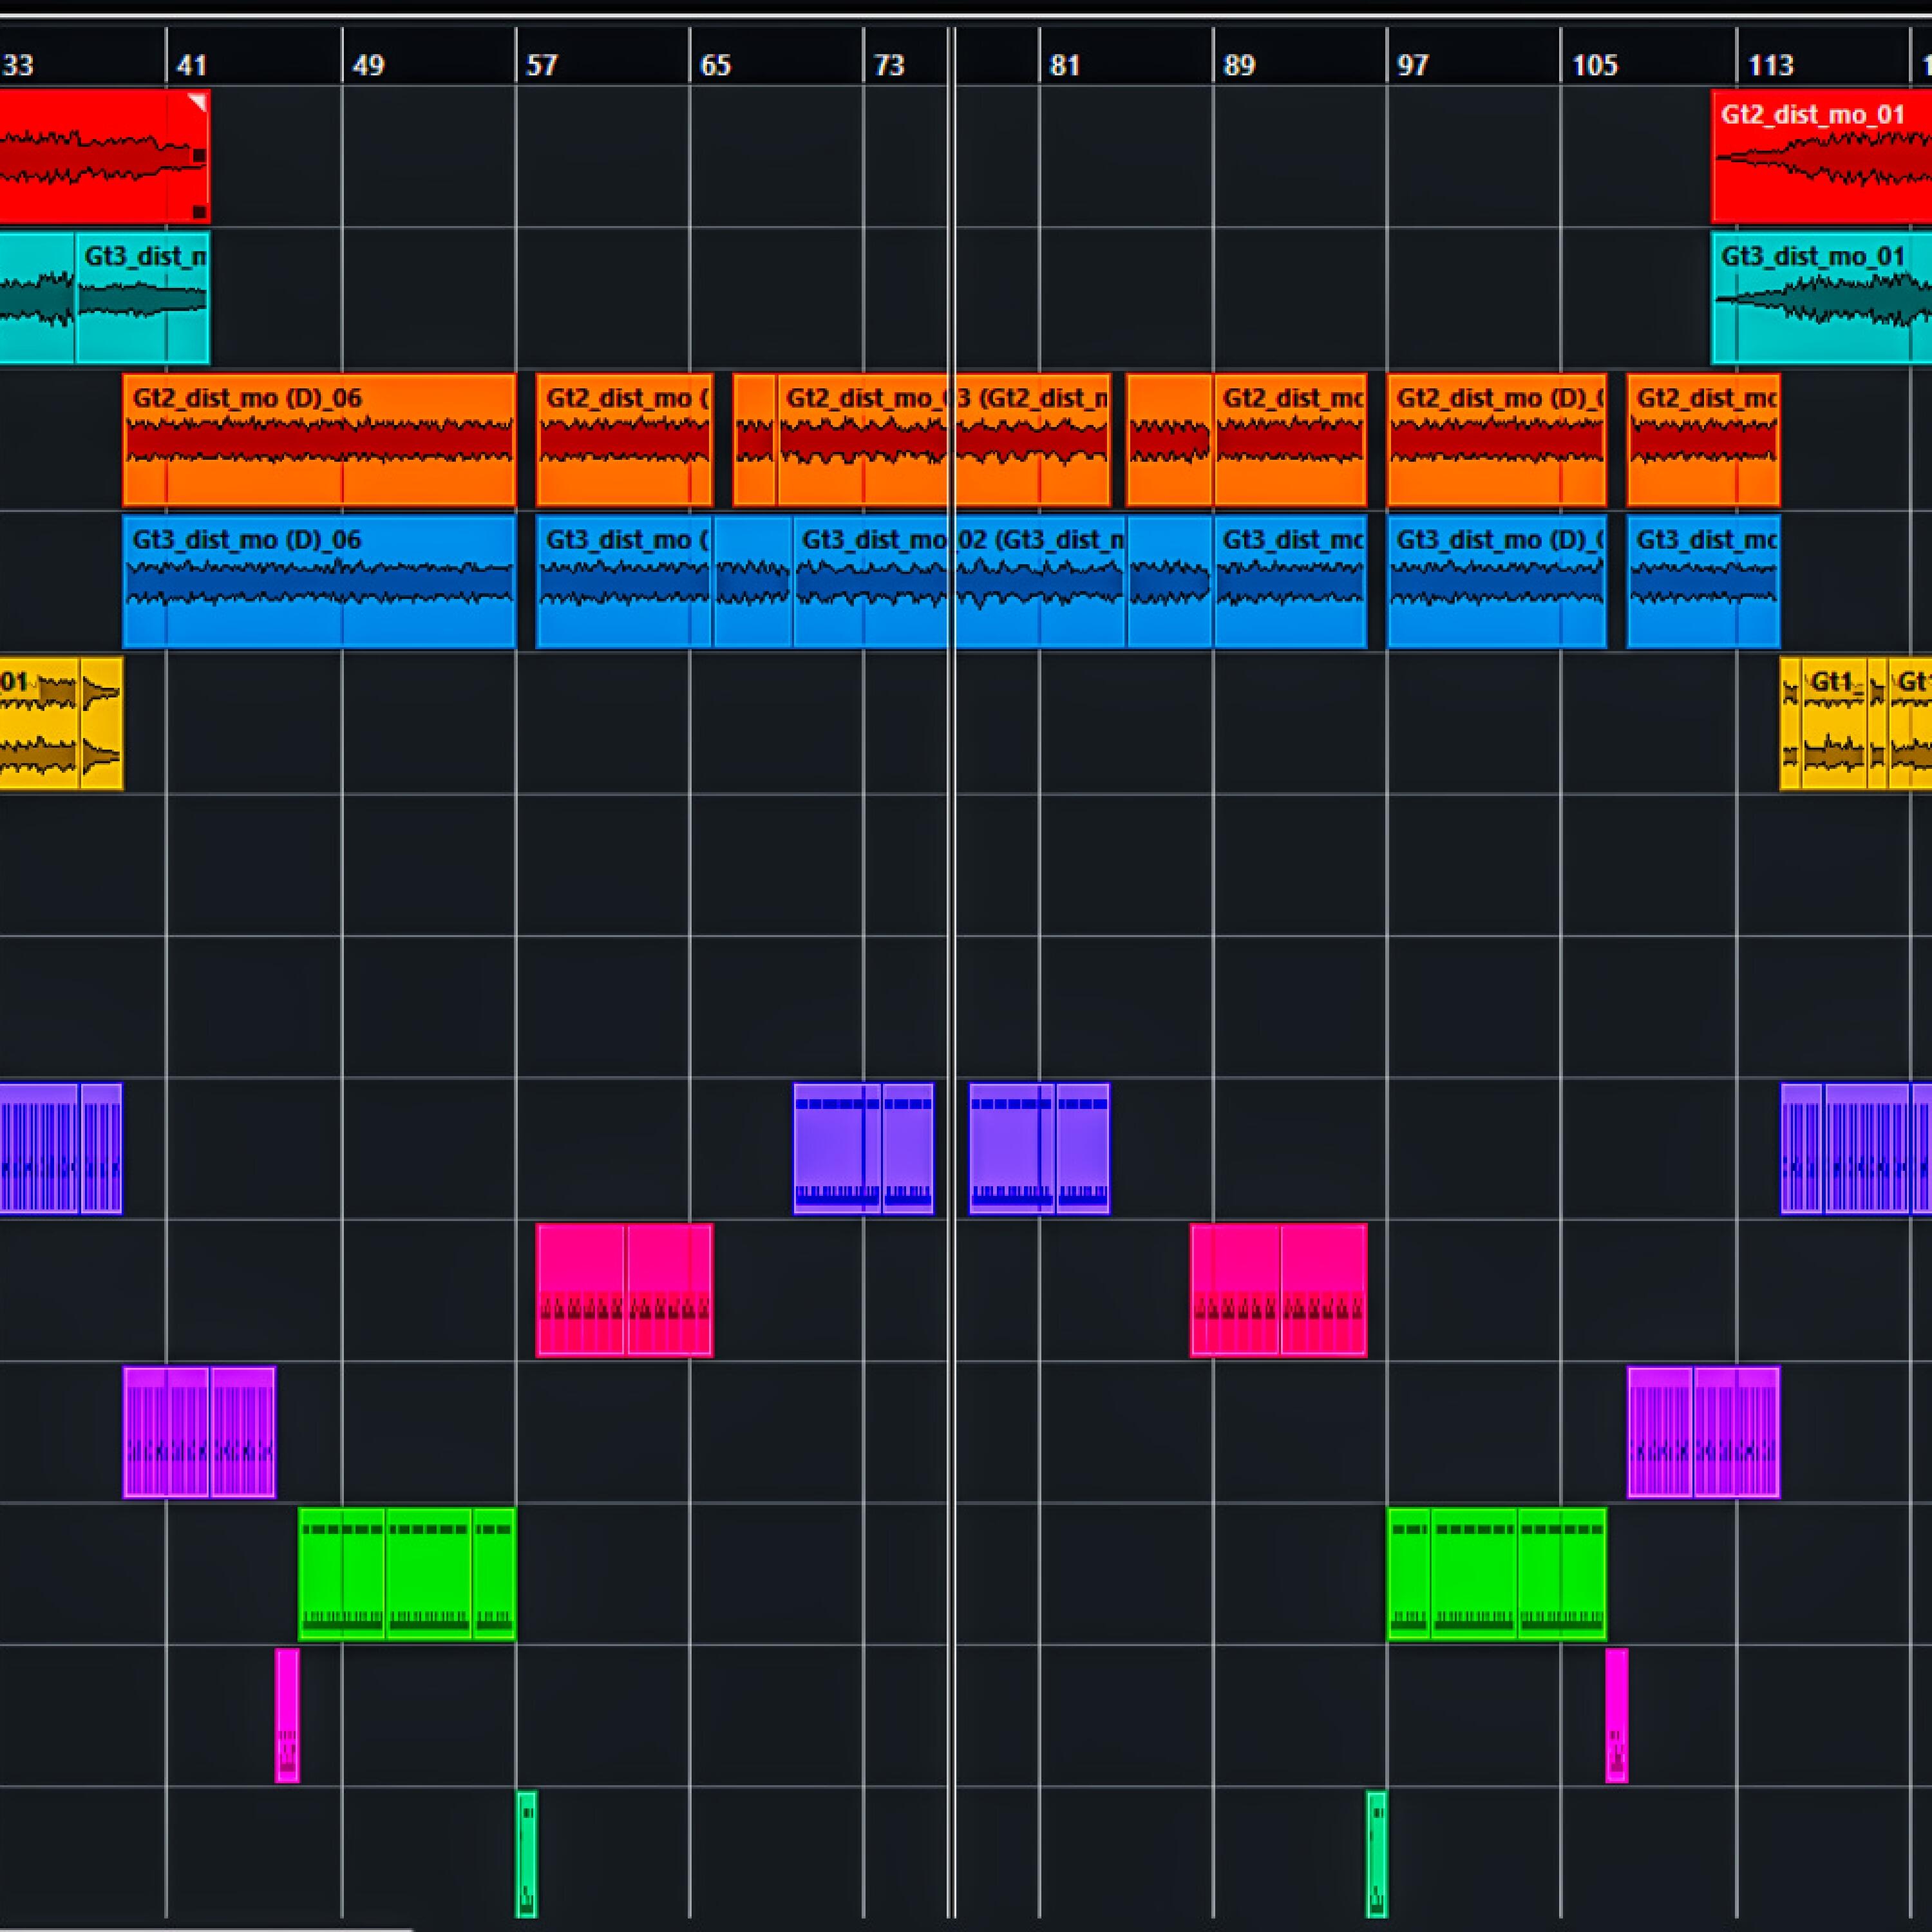Select the small magenta MIDI part before bar 49
Image resolution: width=1932 pixels, height=1932 pixels.
[287, 1716]
